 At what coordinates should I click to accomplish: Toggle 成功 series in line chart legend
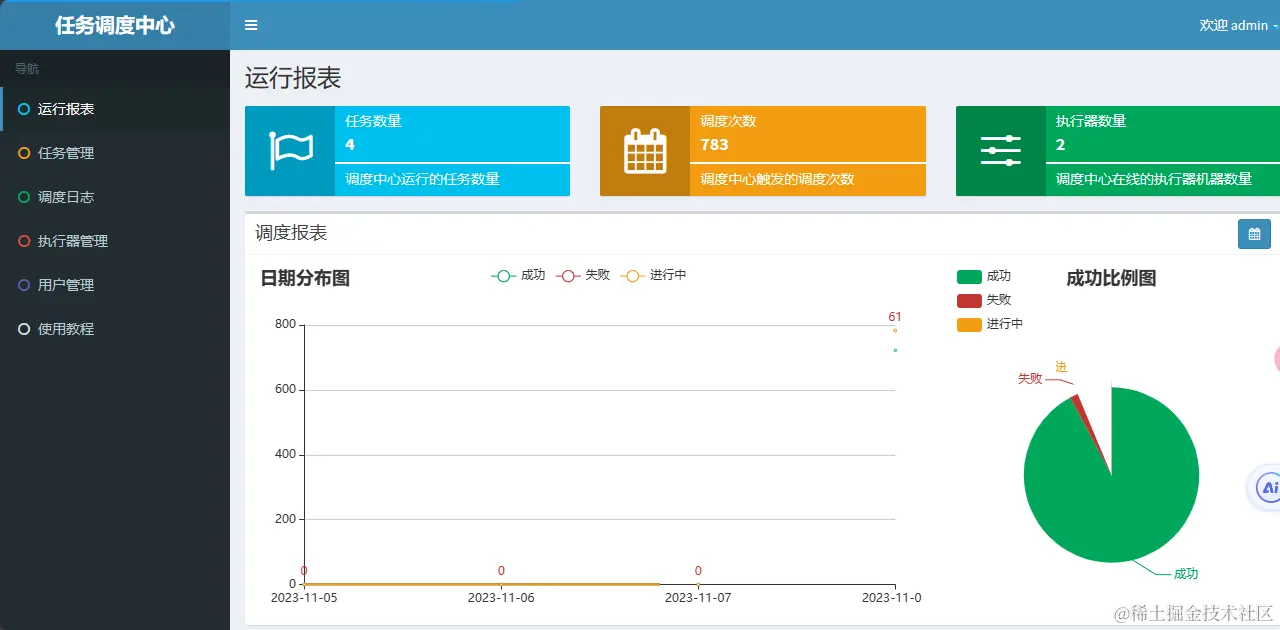click(x=518, y=275)
